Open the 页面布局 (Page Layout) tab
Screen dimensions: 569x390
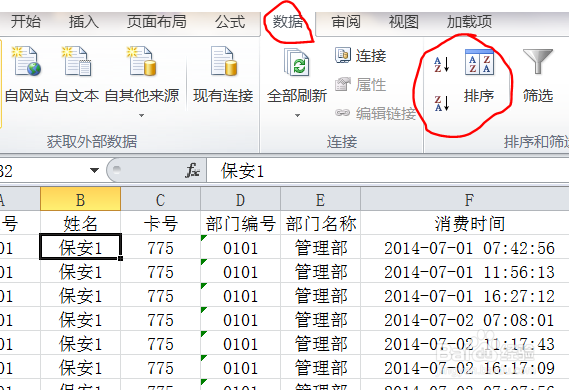(156, 22)
